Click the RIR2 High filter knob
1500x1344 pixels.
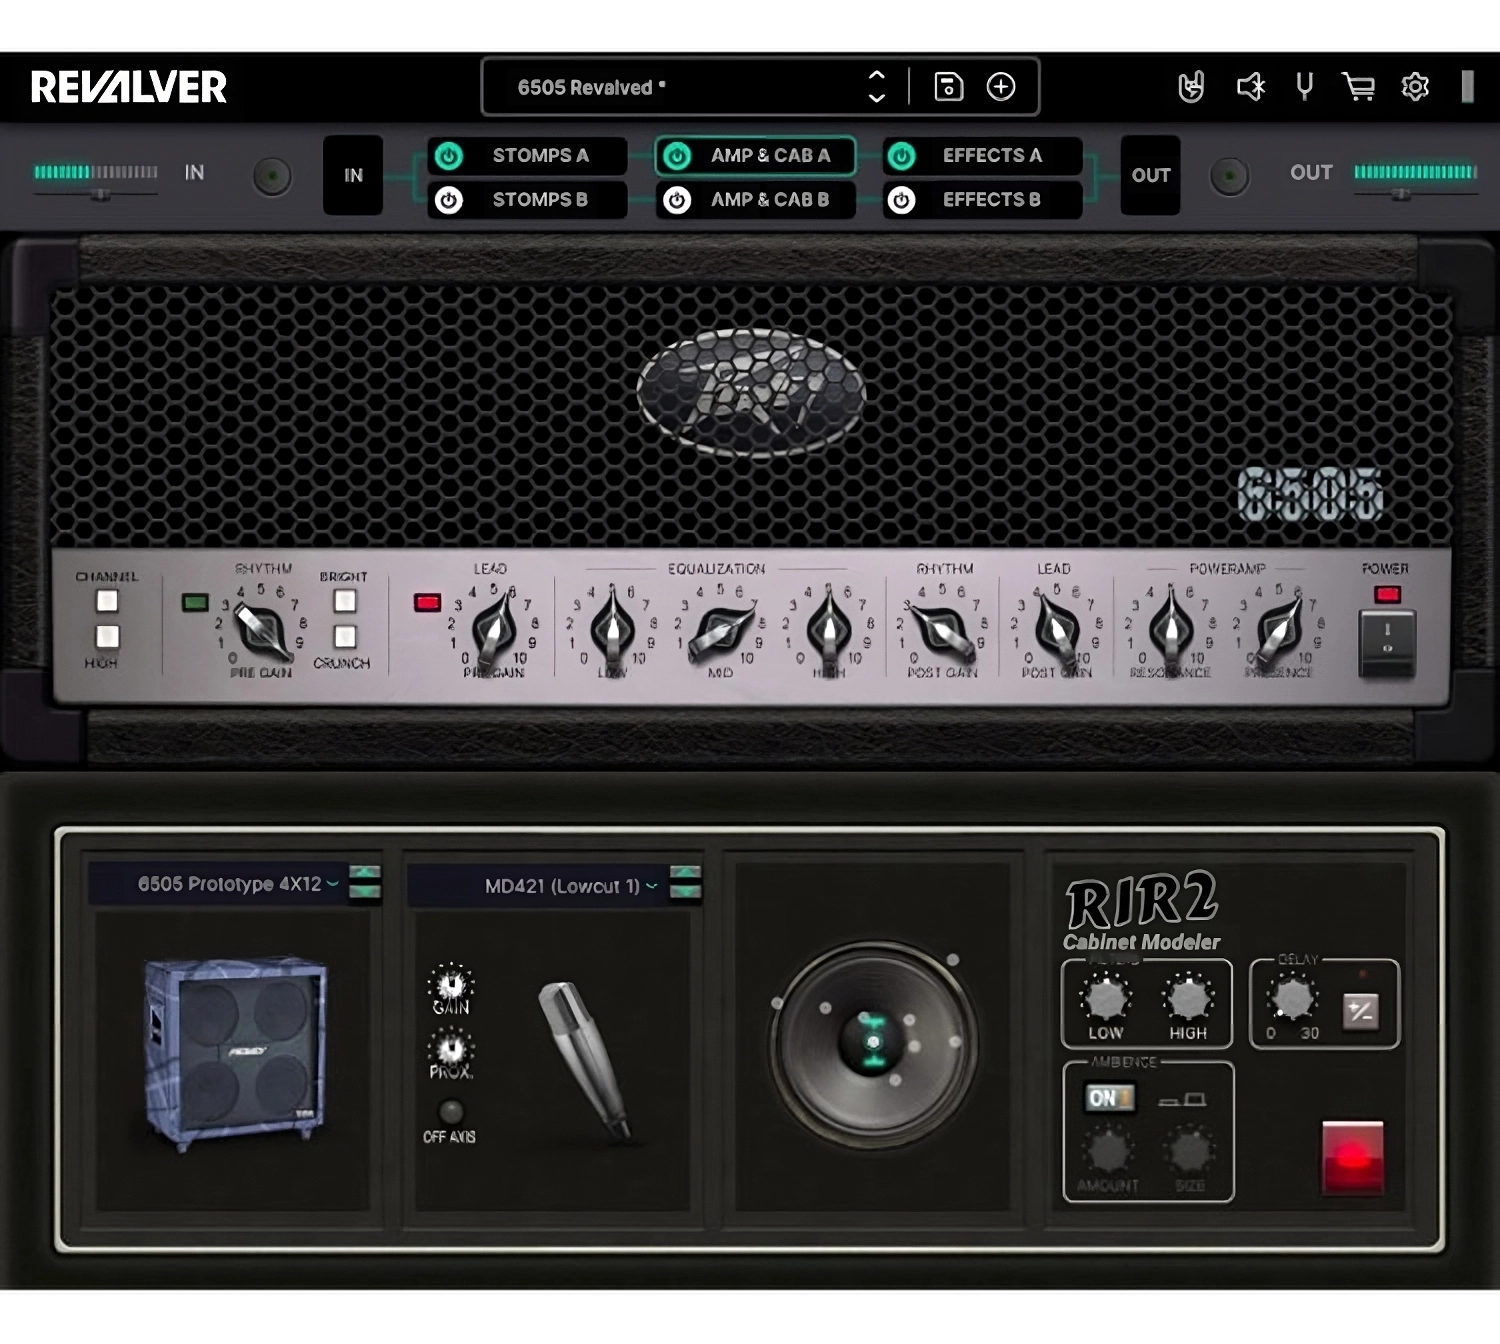coord(1189,998)
